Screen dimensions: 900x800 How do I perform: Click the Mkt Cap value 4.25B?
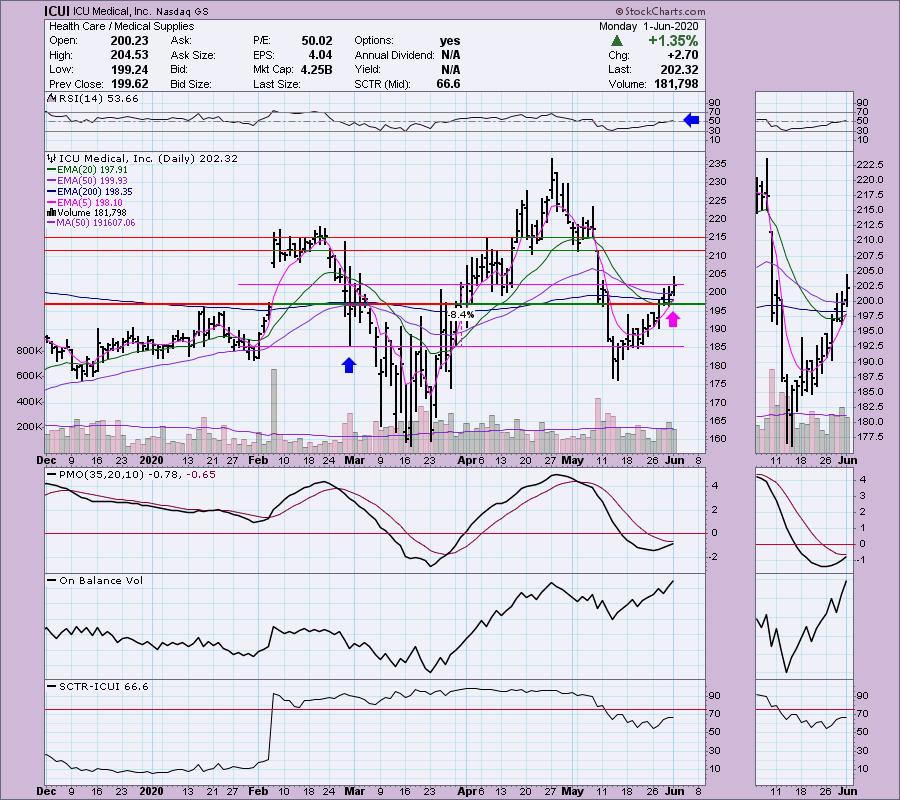(316, 69)
